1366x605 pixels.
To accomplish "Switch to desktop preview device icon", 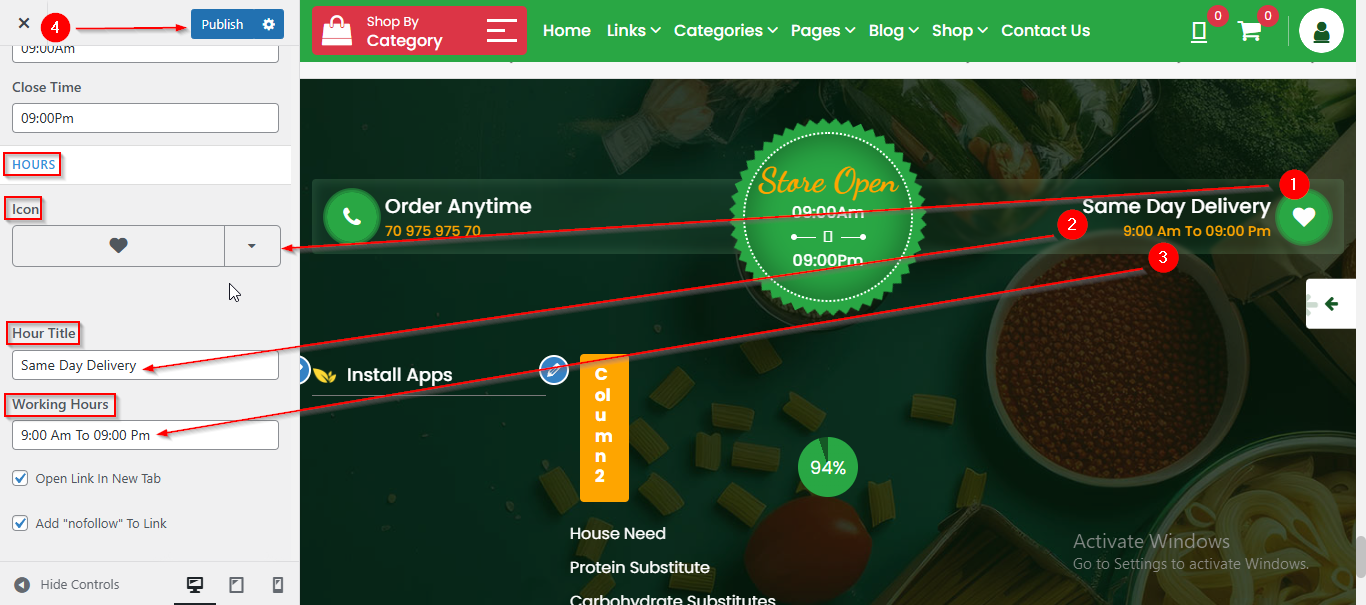I will click(x=195, y=585).
